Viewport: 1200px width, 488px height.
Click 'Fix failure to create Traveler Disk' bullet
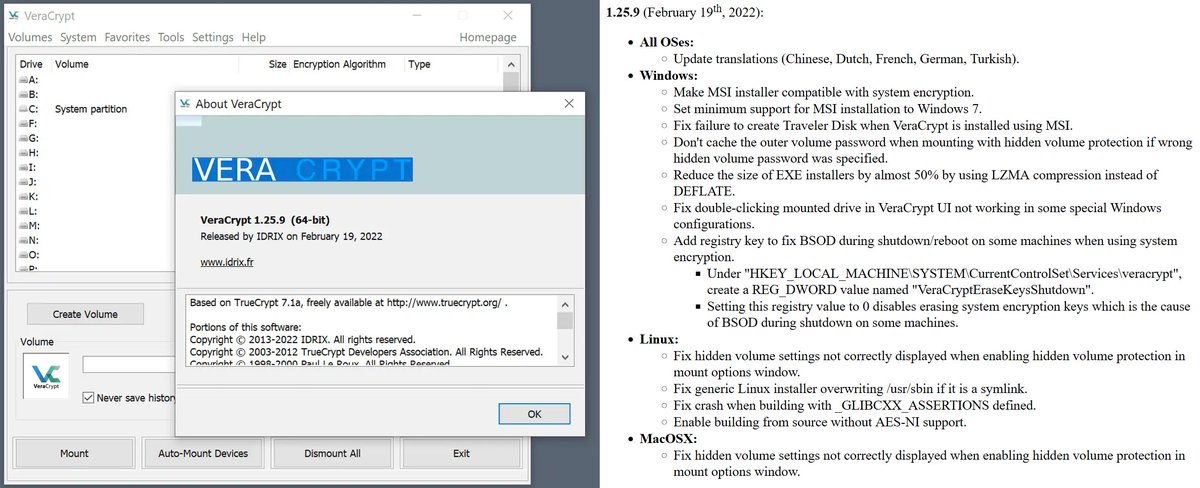(x=872, y=125)
